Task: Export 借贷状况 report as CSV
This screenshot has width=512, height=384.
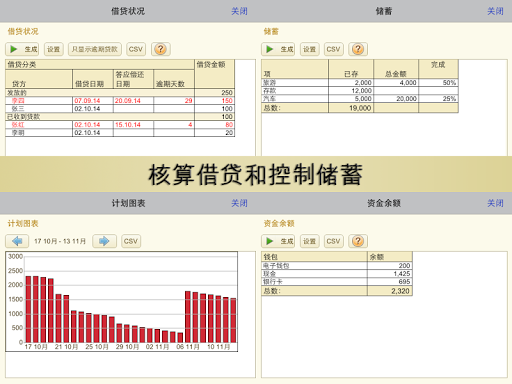Action: (x=136, y=49)
